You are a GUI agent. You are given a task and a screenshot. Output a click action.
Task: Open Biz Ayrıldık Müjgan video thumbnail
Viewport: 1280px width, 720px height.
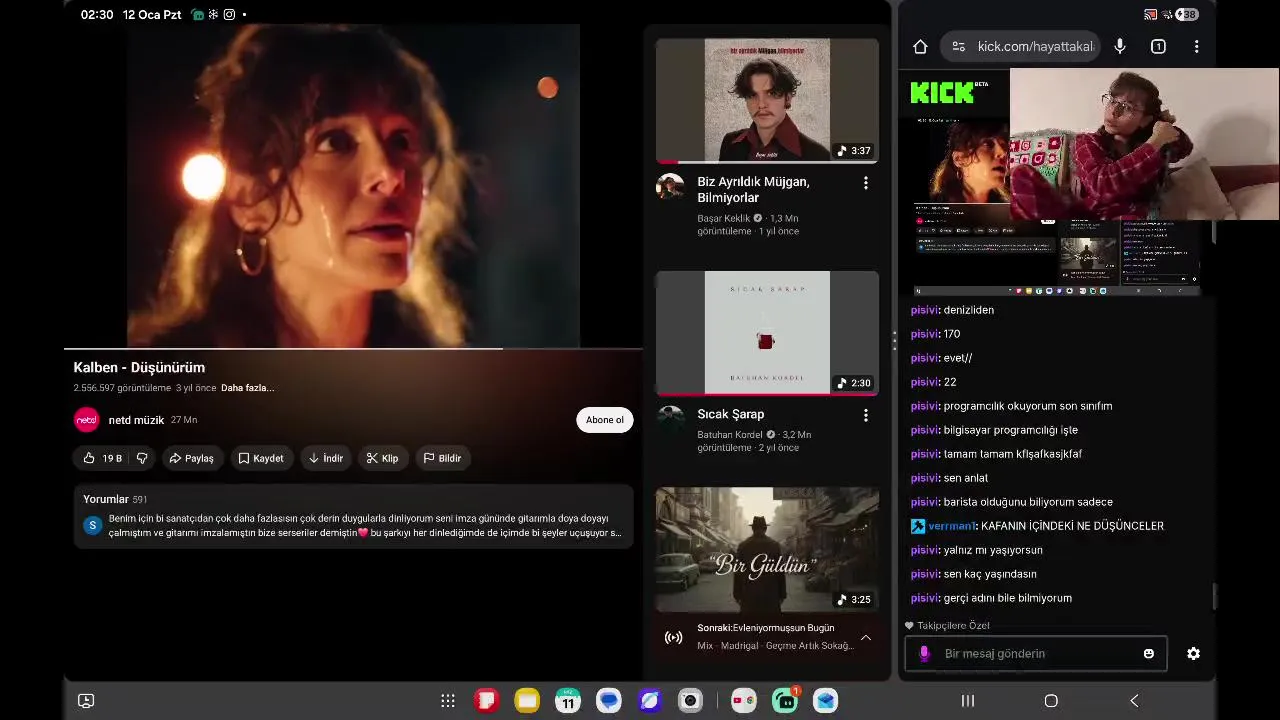pos(767,100)
